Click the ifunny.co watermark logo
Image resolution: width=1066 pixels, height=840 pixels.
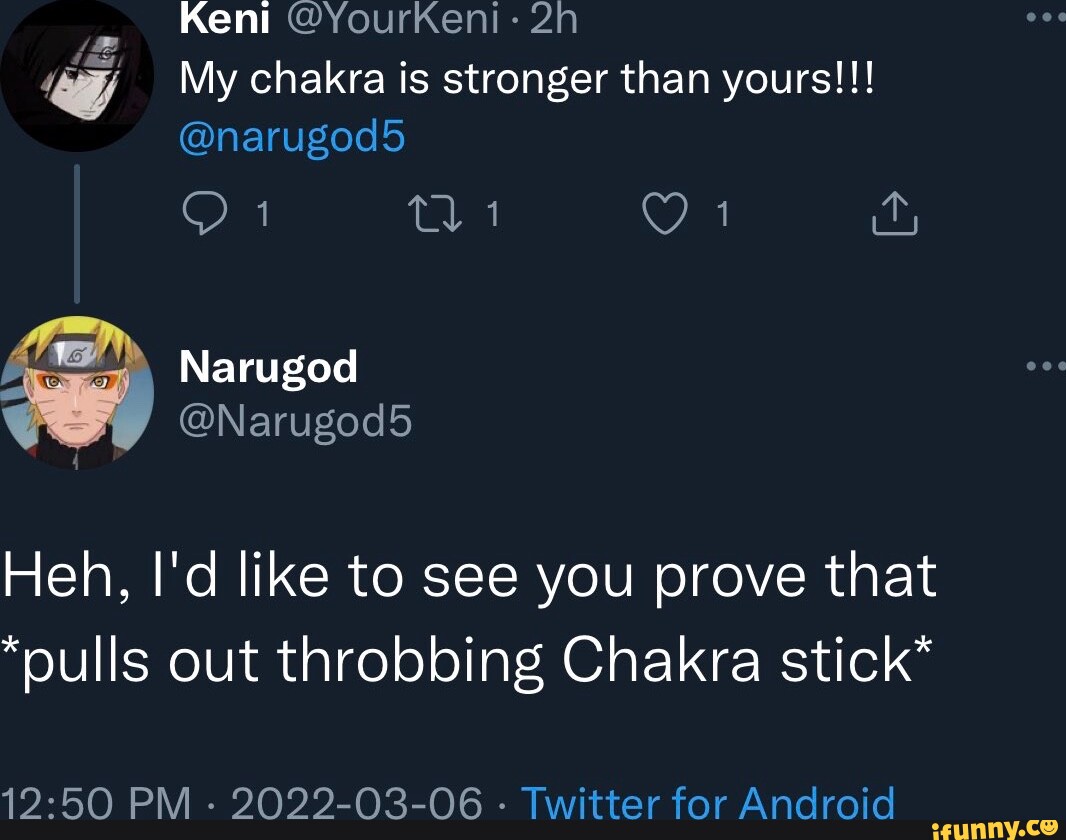[x=997, y=826]
